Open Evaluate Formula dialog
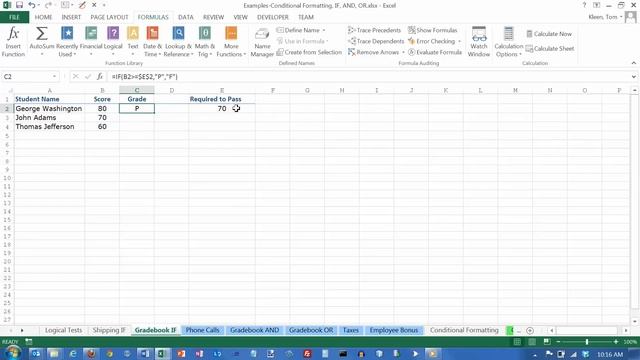 coord(435,52)
